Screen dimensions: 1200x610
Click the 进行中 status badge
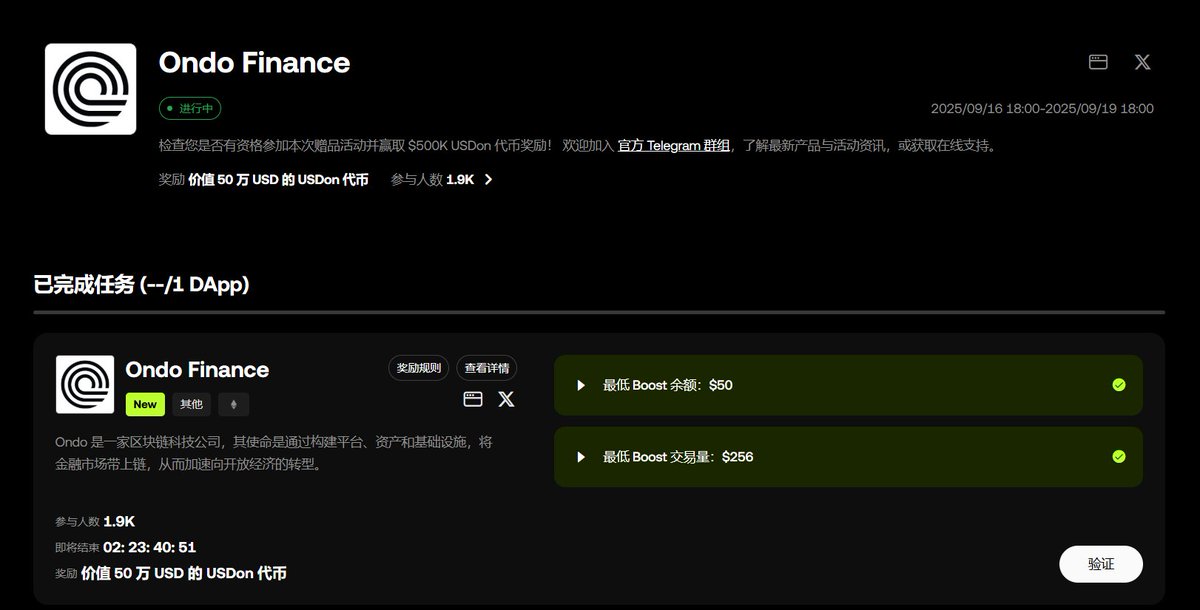click(x=190, y=108)
